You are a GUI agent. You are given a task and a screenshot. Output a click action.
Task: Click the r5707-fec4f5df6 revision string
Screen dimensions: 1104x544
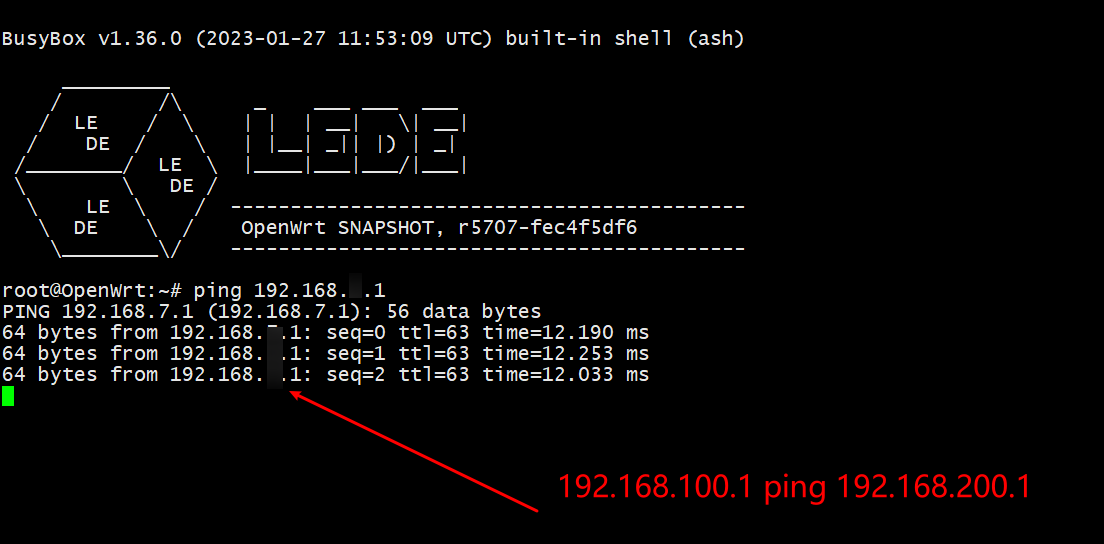tap(547, 228)
